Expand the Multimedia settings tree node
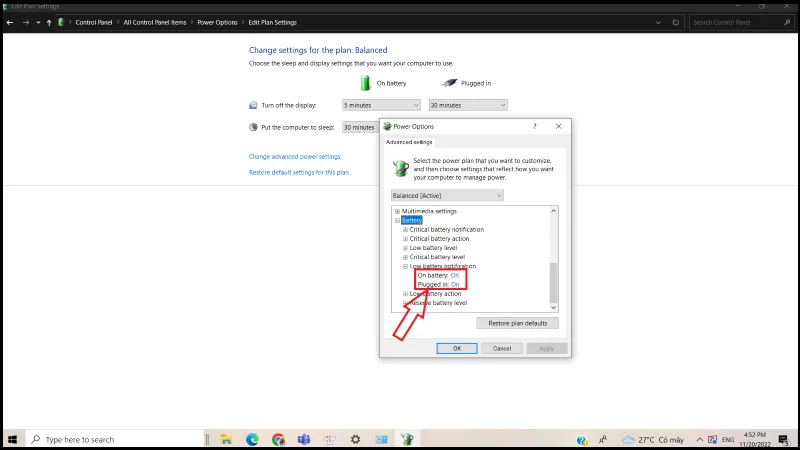Screen dimensions: 800x450 tap(398, 211)
